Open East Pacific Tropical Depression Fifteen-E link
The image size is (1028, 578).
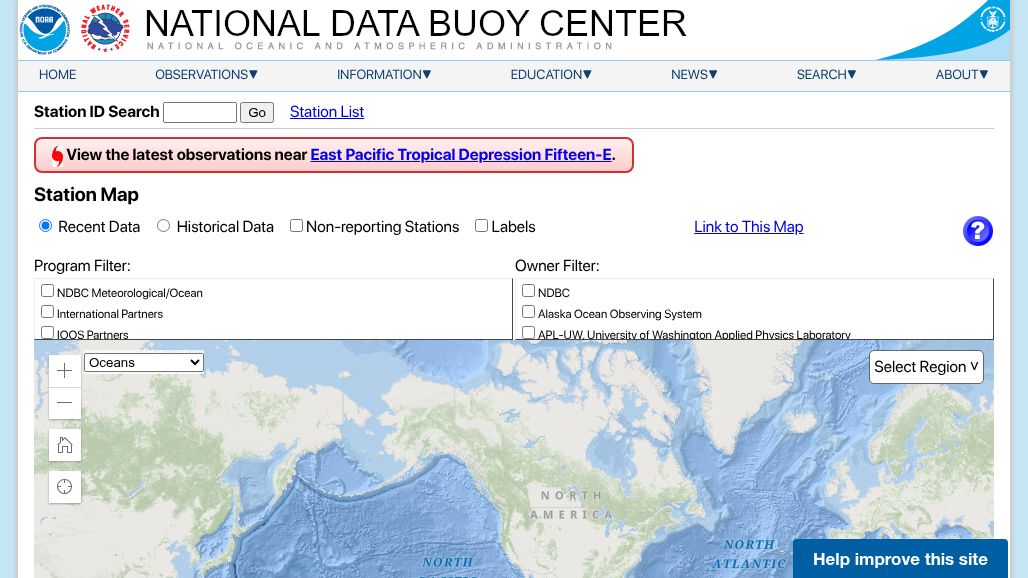[461, 155]
